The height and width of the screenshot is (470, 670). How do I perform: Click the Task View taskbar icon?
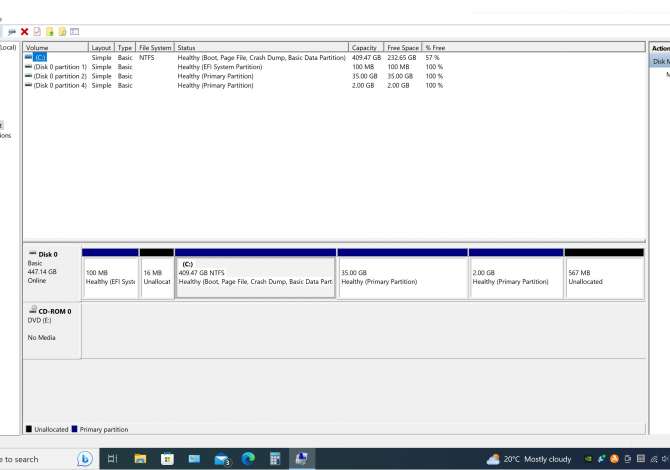(x=113, y=459)
